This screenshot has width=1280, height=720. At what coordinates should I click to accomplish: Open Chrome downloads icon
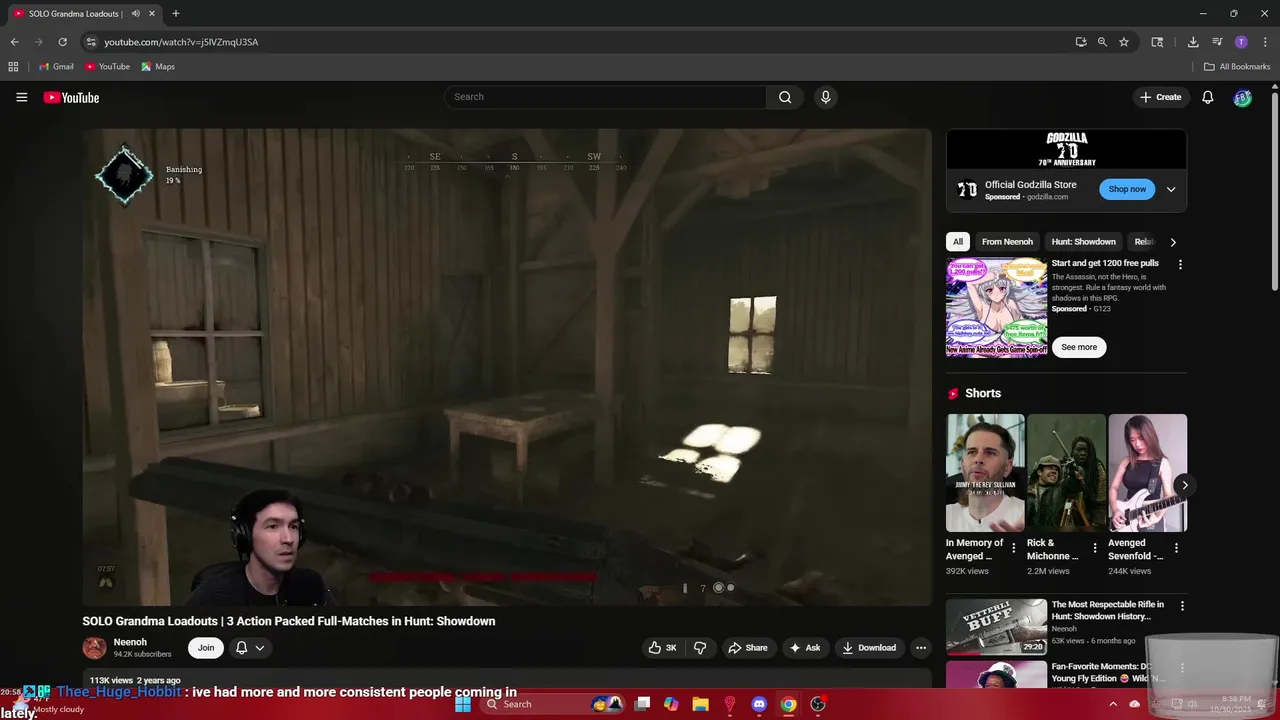(x=1193, y=42)
